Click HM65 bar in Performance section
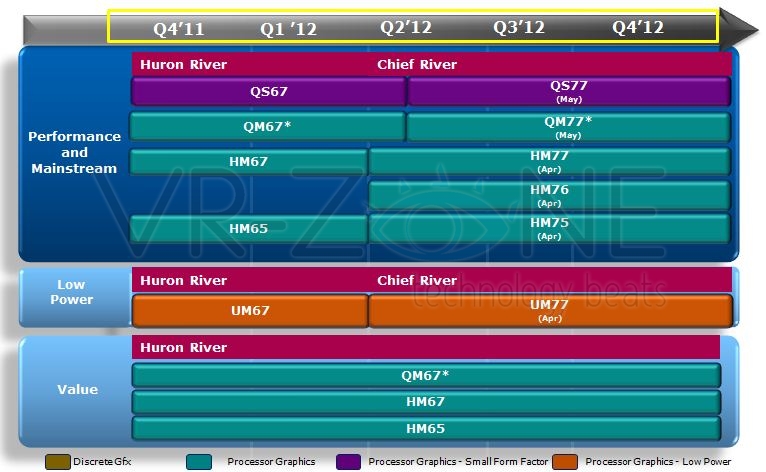766x472 pixels. pyautogui.click(x=249, y=229)
